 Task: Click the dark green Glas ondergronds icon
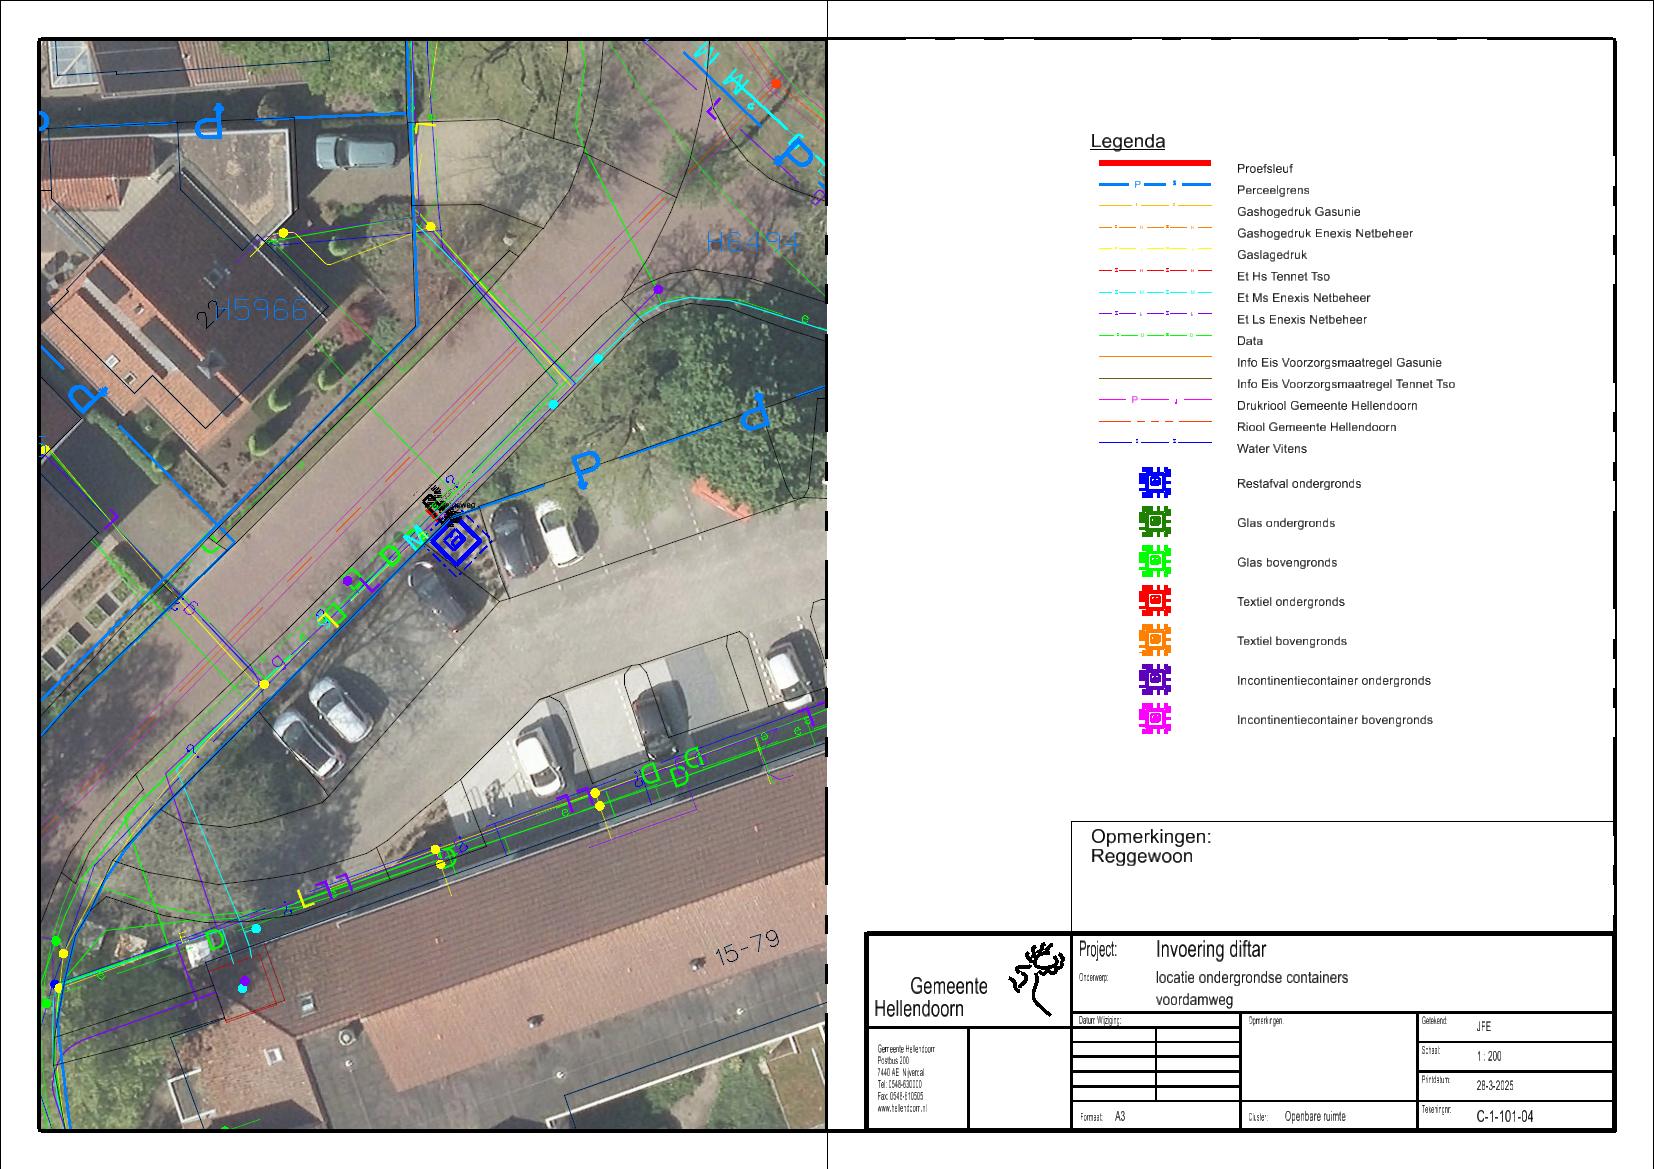[x=1154, y=522]
